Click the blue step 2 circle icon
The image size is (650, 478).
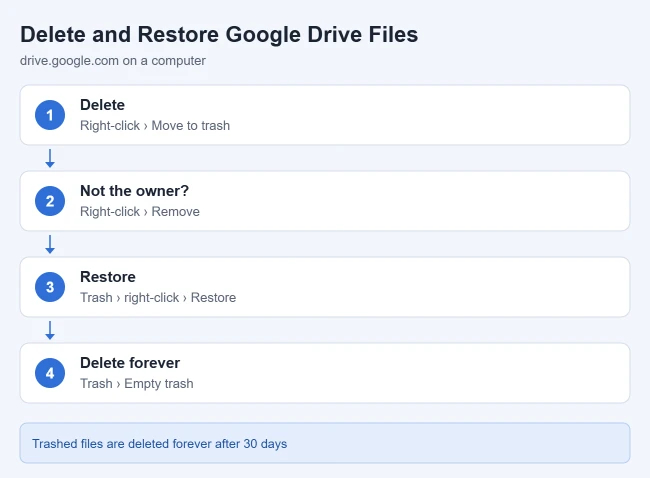pos(50,201)
